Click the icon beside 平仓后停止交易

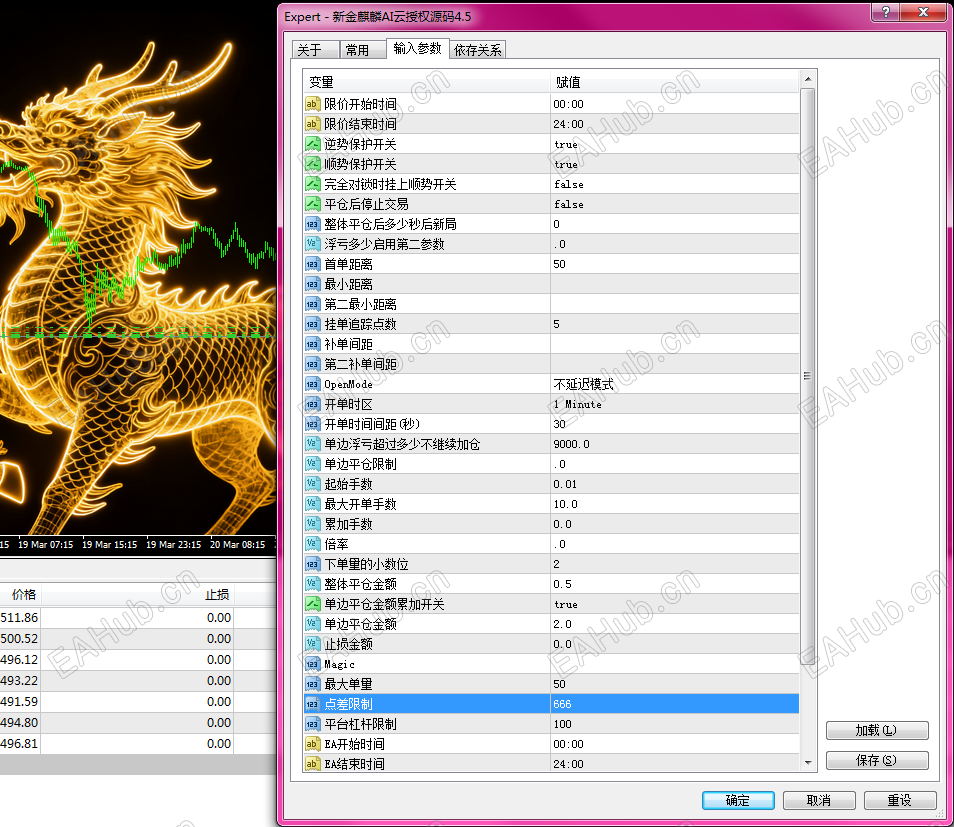[312, 204]
